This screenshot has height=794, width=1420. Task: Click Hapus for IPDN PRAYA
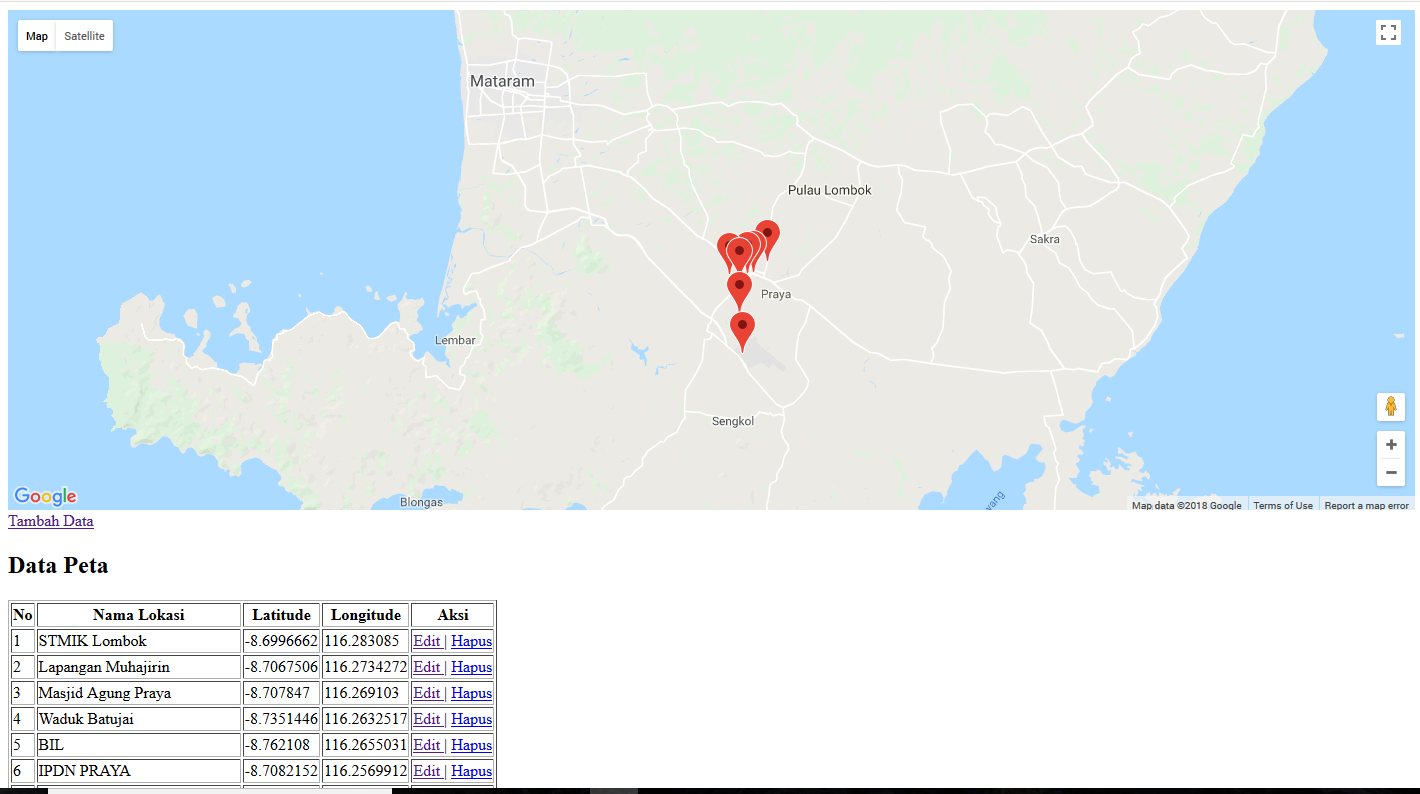click(471, 771)
